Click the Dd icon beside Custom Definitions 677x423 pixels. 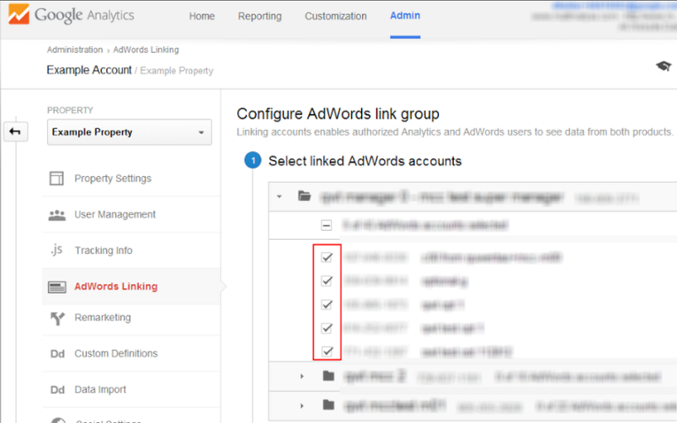[x=57, y=354]
